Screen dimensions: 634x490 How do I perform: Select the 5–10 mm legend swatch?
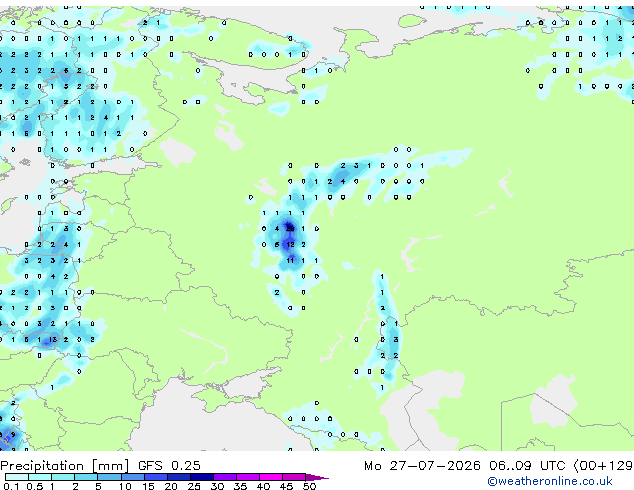[109, 477]
